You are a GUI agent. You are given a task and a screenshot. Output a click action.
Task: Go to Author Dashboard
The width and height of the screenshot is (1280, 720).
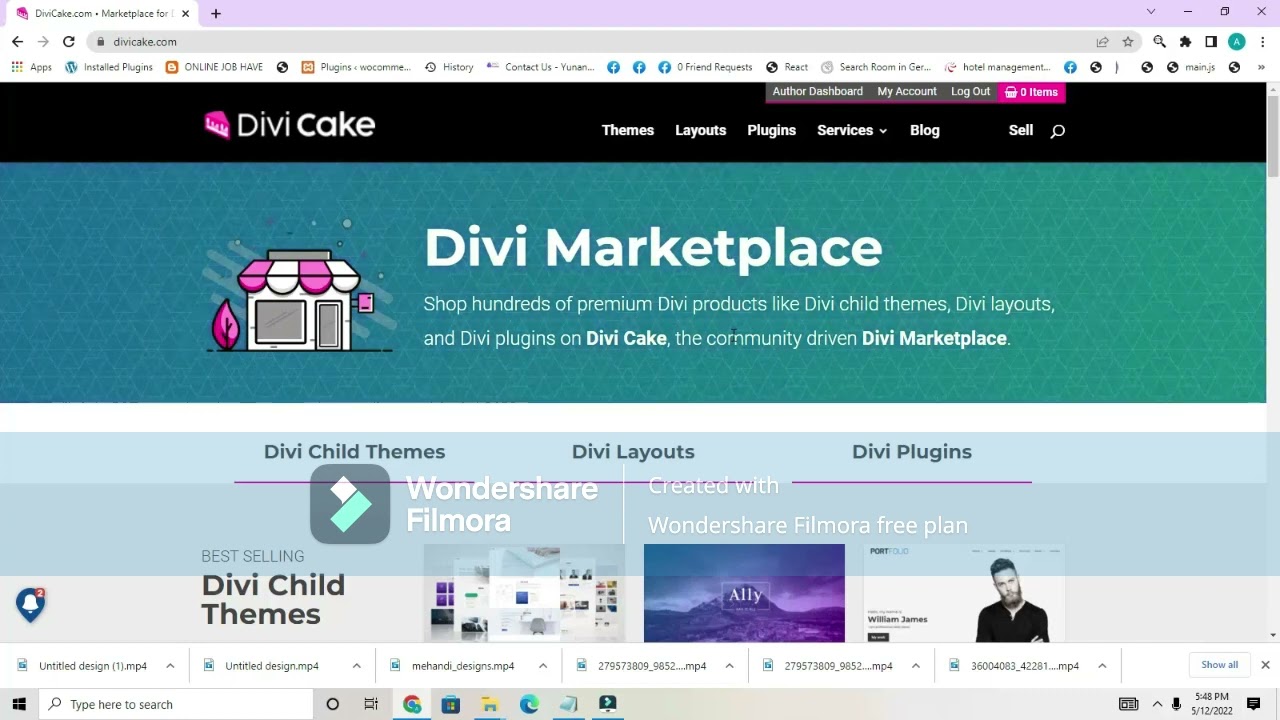tap(817, 92)
